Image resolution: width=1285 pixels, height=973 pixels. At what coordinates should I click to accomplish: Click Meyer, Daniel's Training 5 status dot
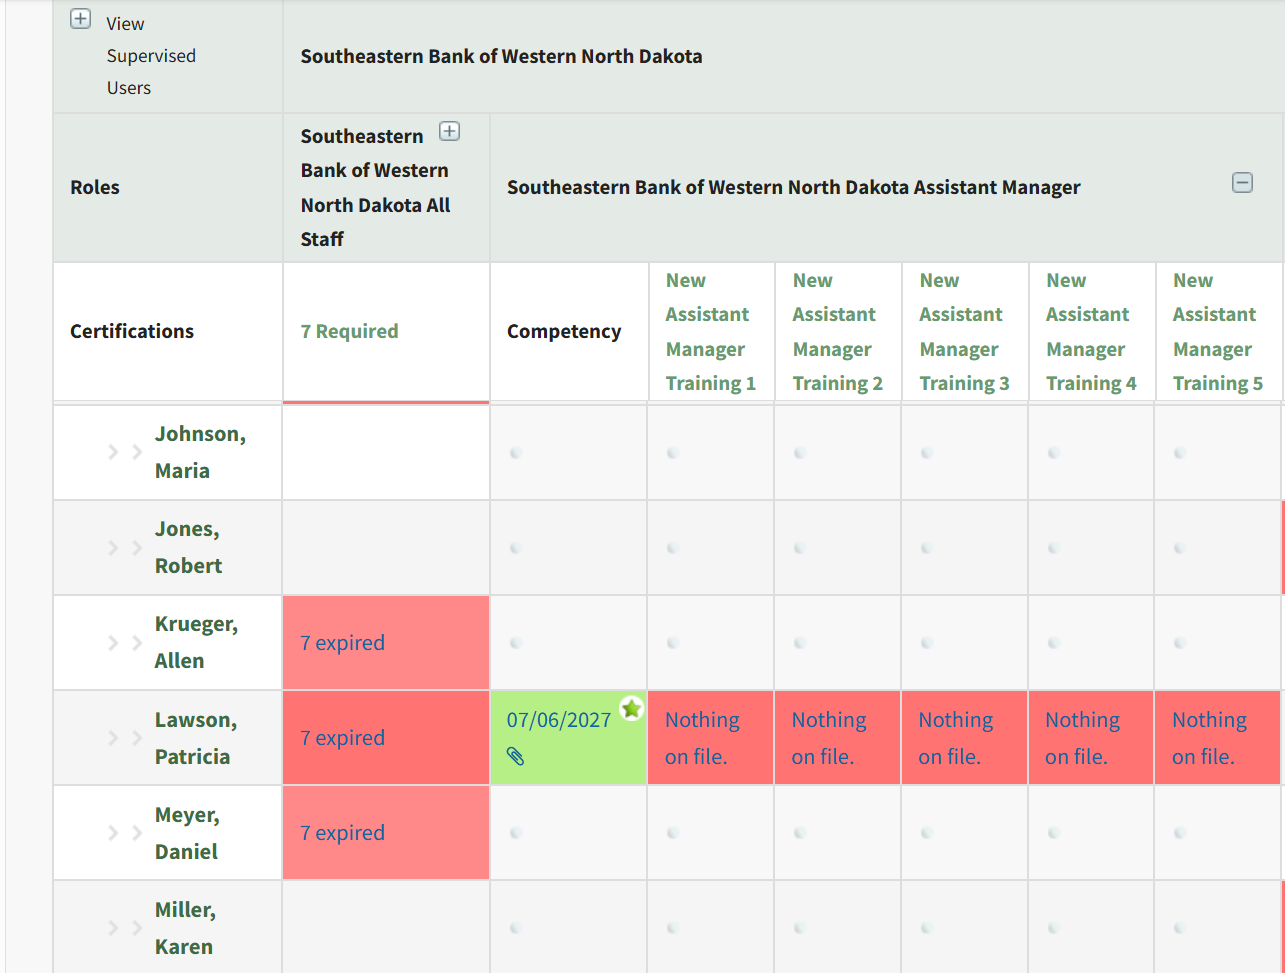(x=1181, y=833)
